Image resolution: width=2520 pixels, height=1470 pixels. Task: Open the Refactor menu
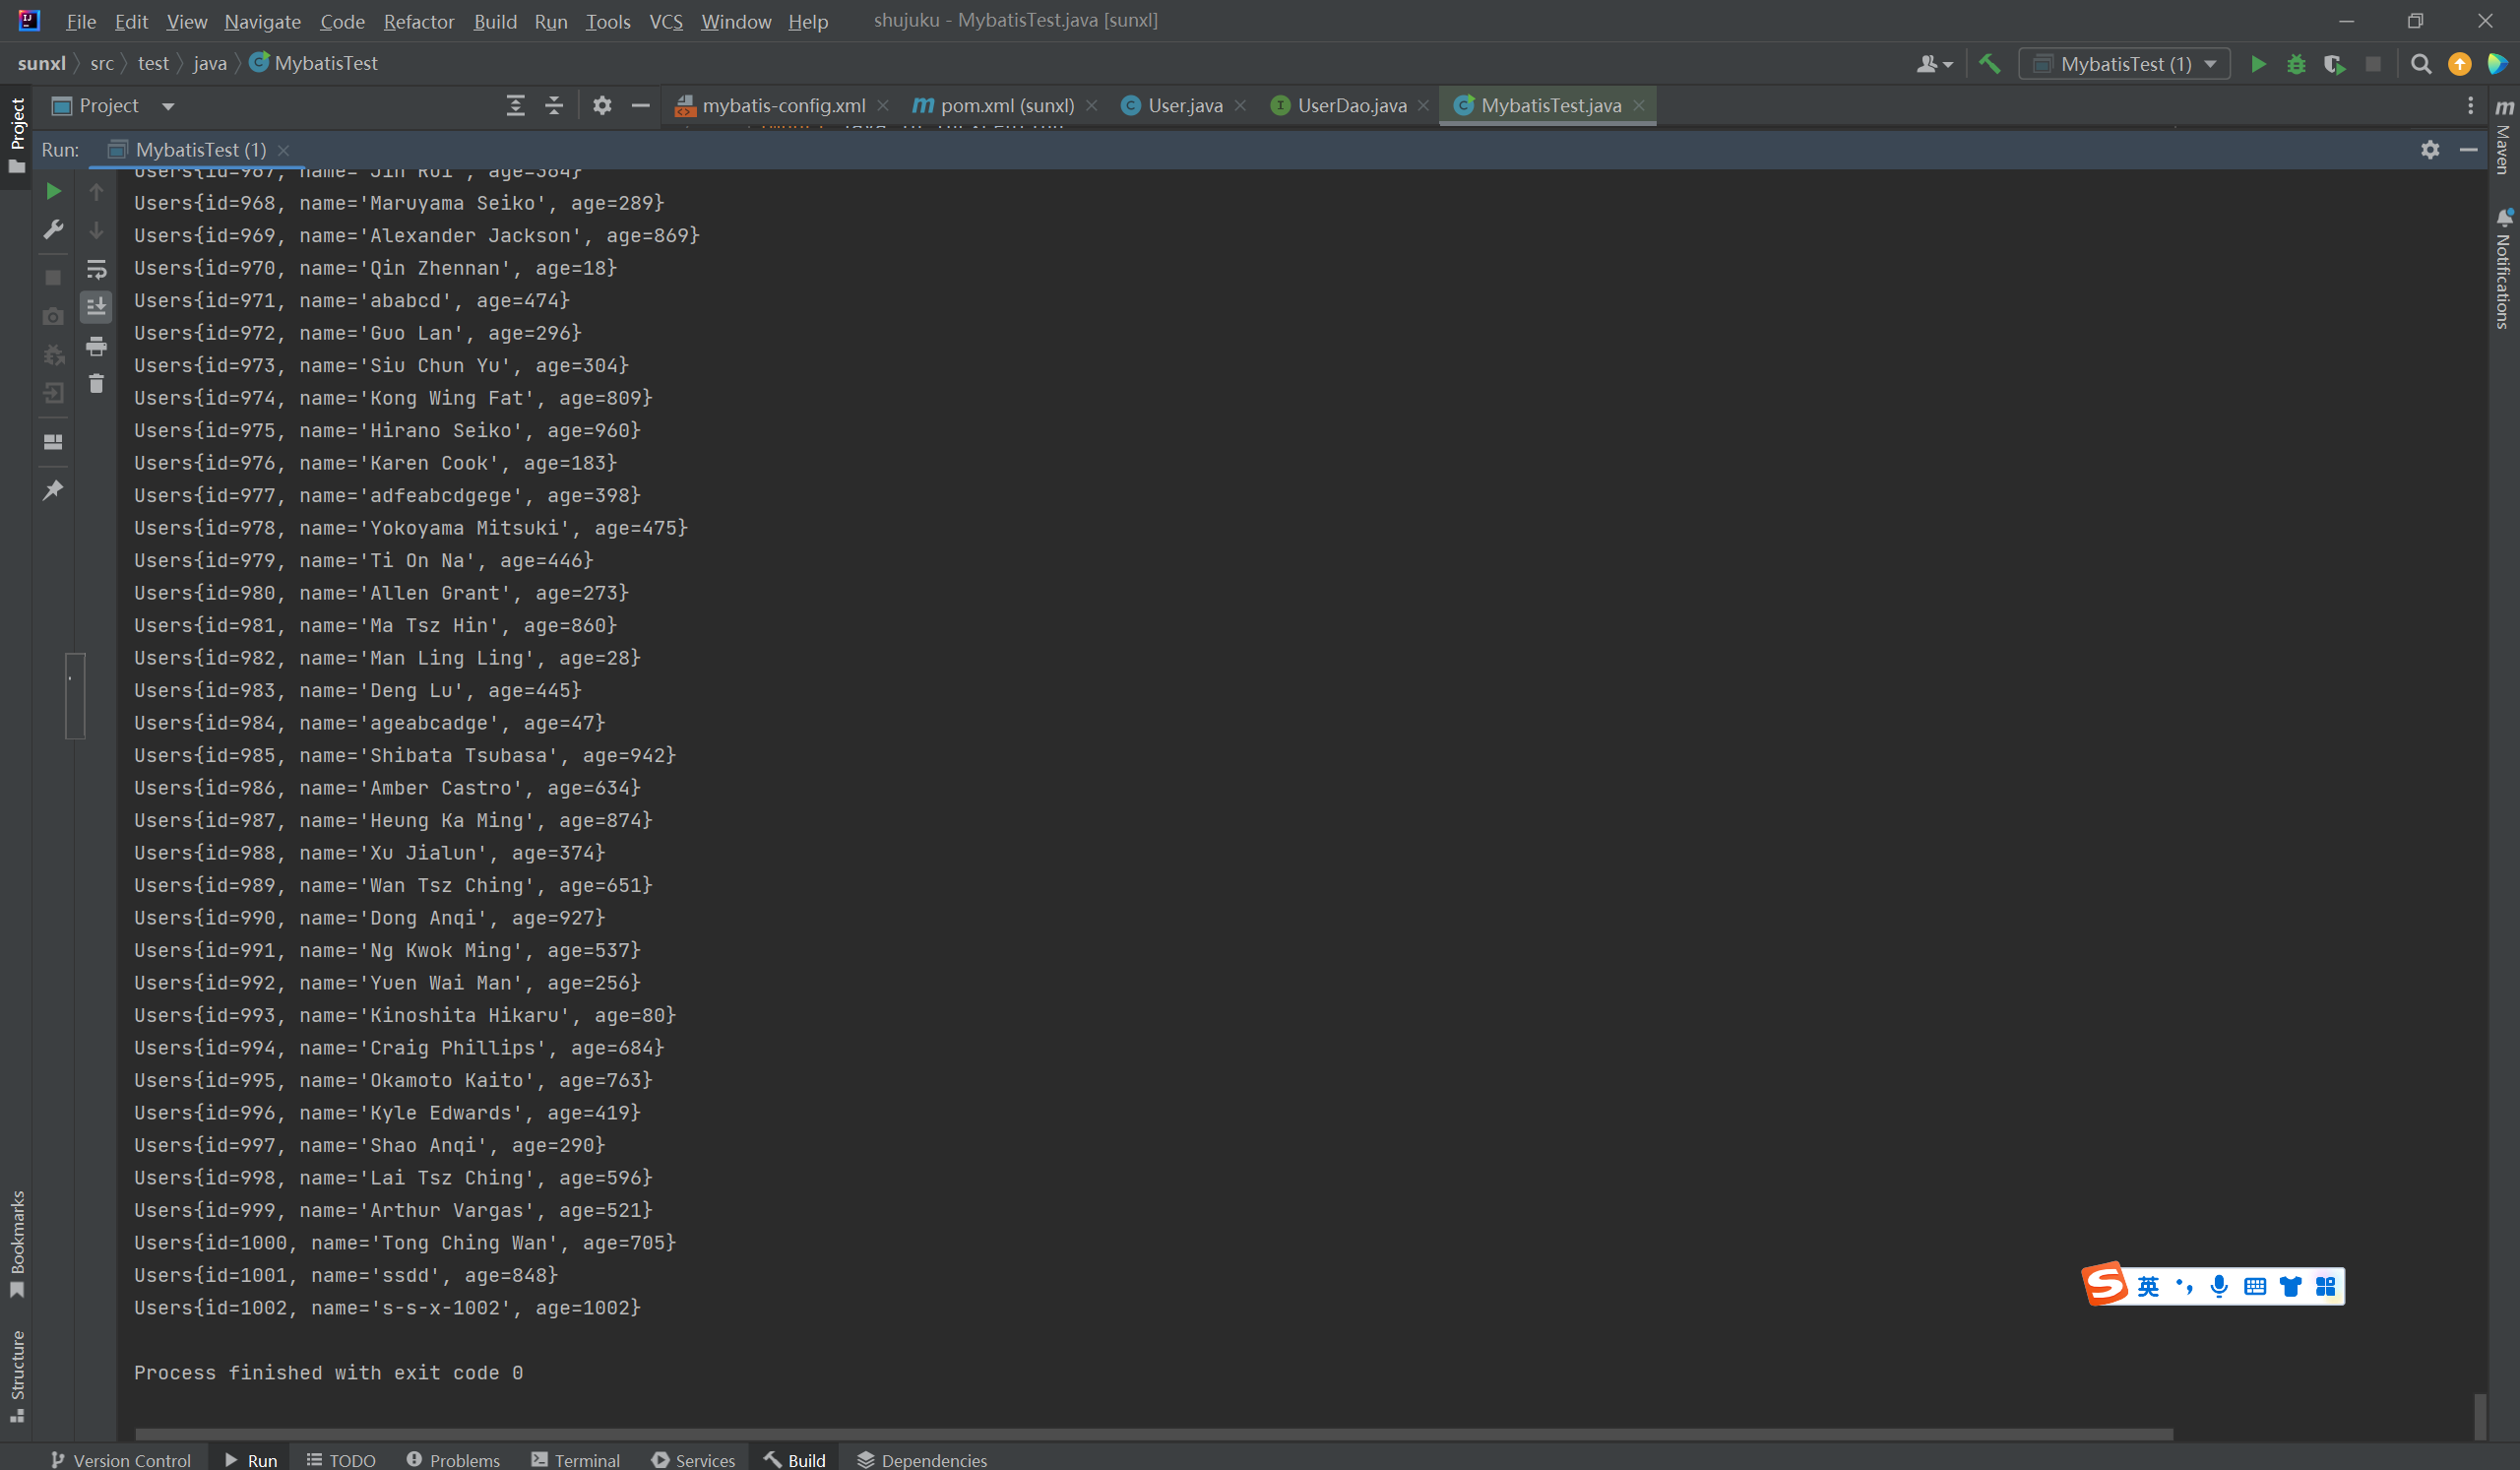pos(418,21)
